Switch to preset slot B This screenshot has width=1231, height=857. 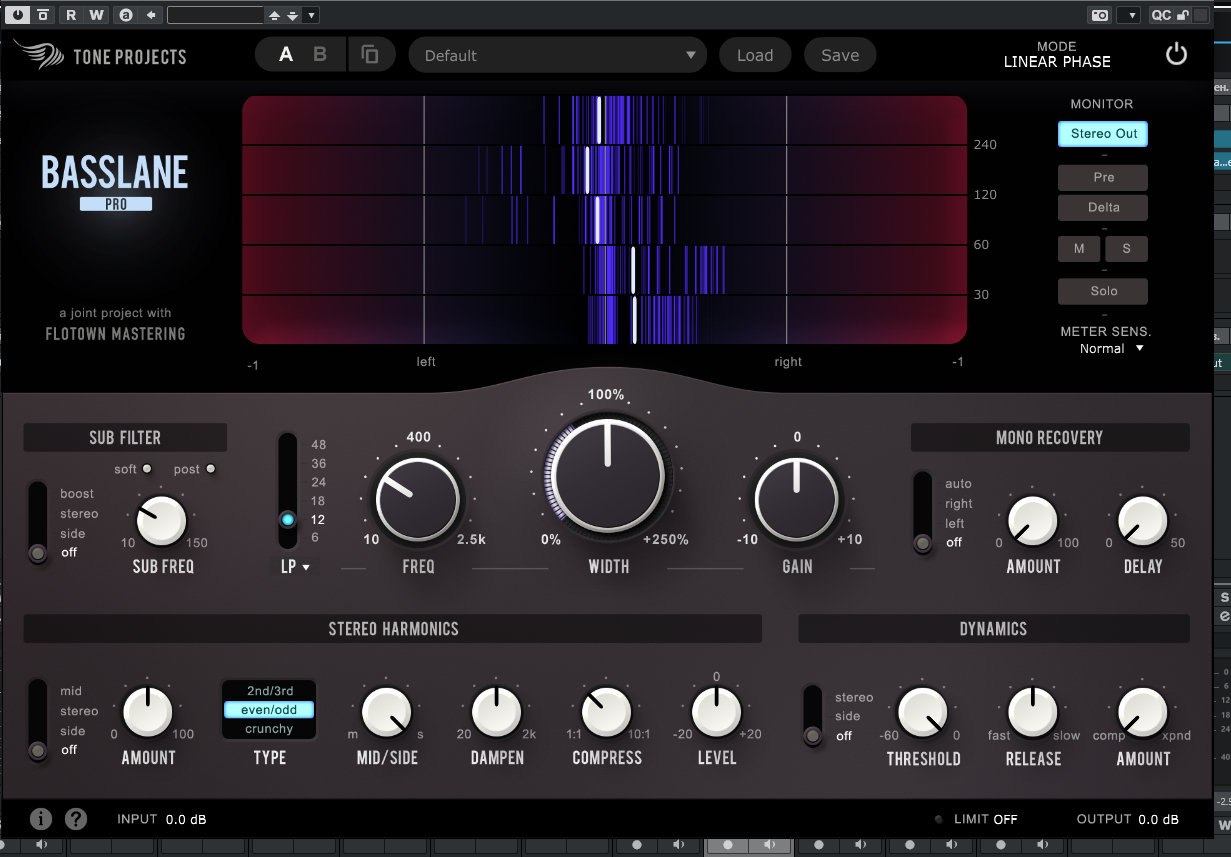coord(320,55)
